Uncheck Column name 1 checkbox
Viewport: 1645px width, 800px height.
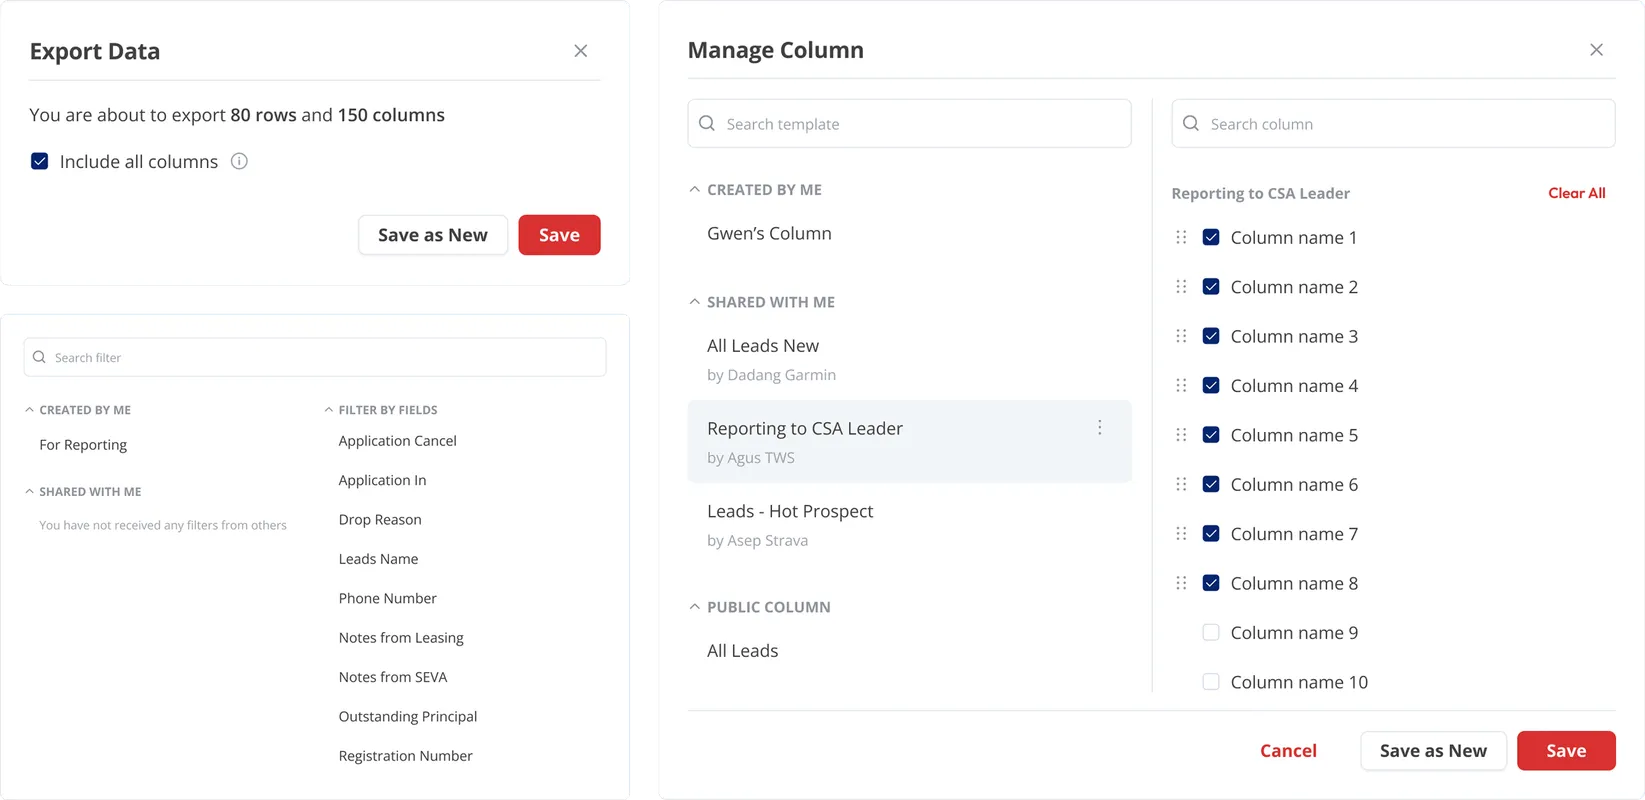coord(1211,237)
